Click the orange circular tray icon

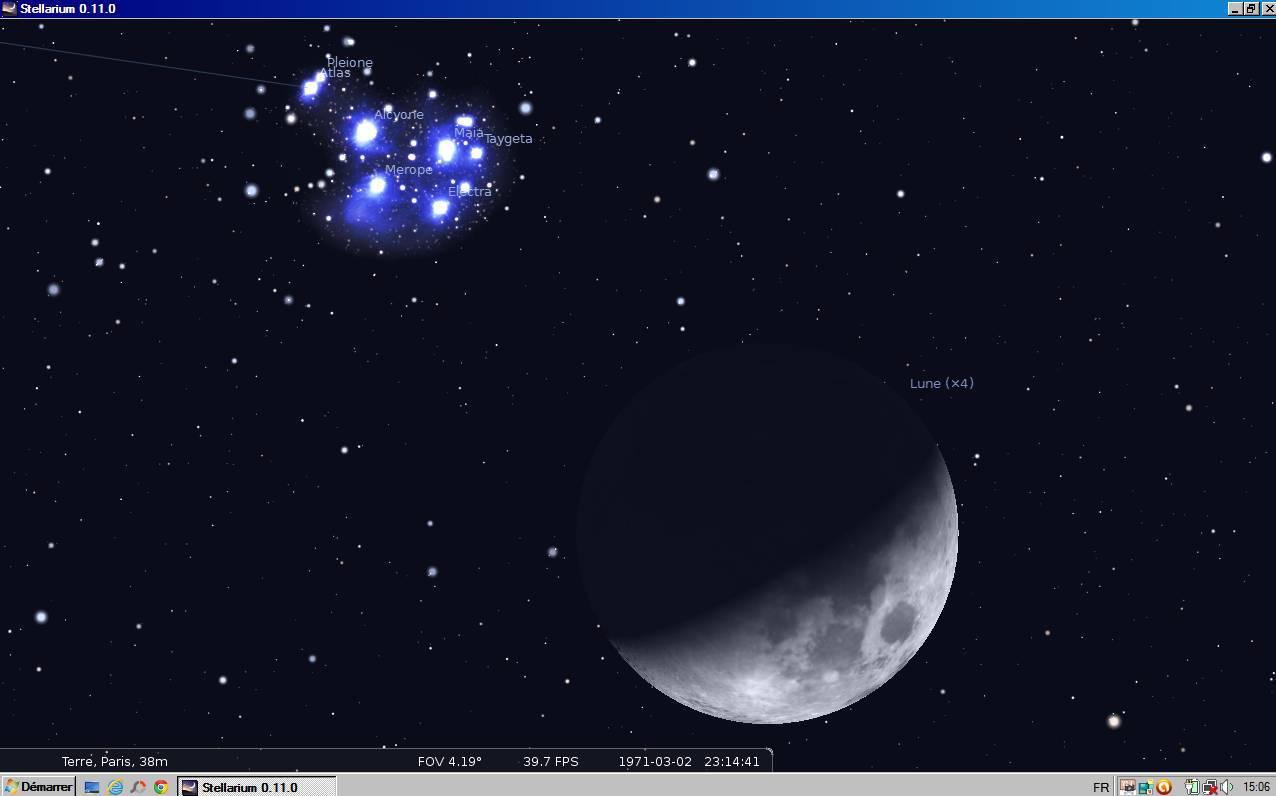(1163, 787)
